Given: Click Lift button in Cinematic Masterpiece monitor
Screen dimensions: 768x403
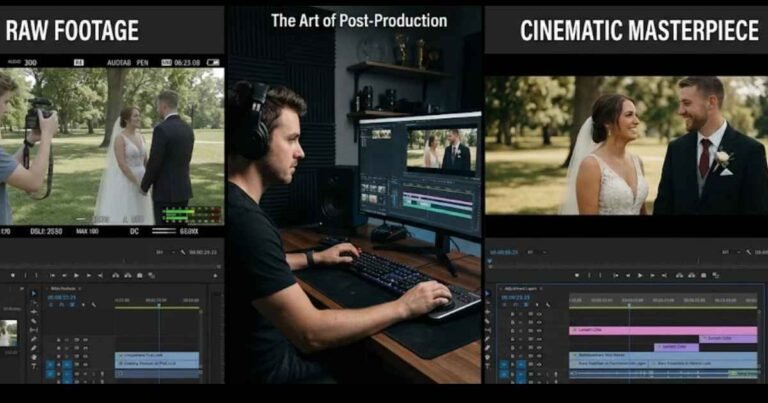Looking at the screenshot, I should pyautogui.click(x=679, y=276).
